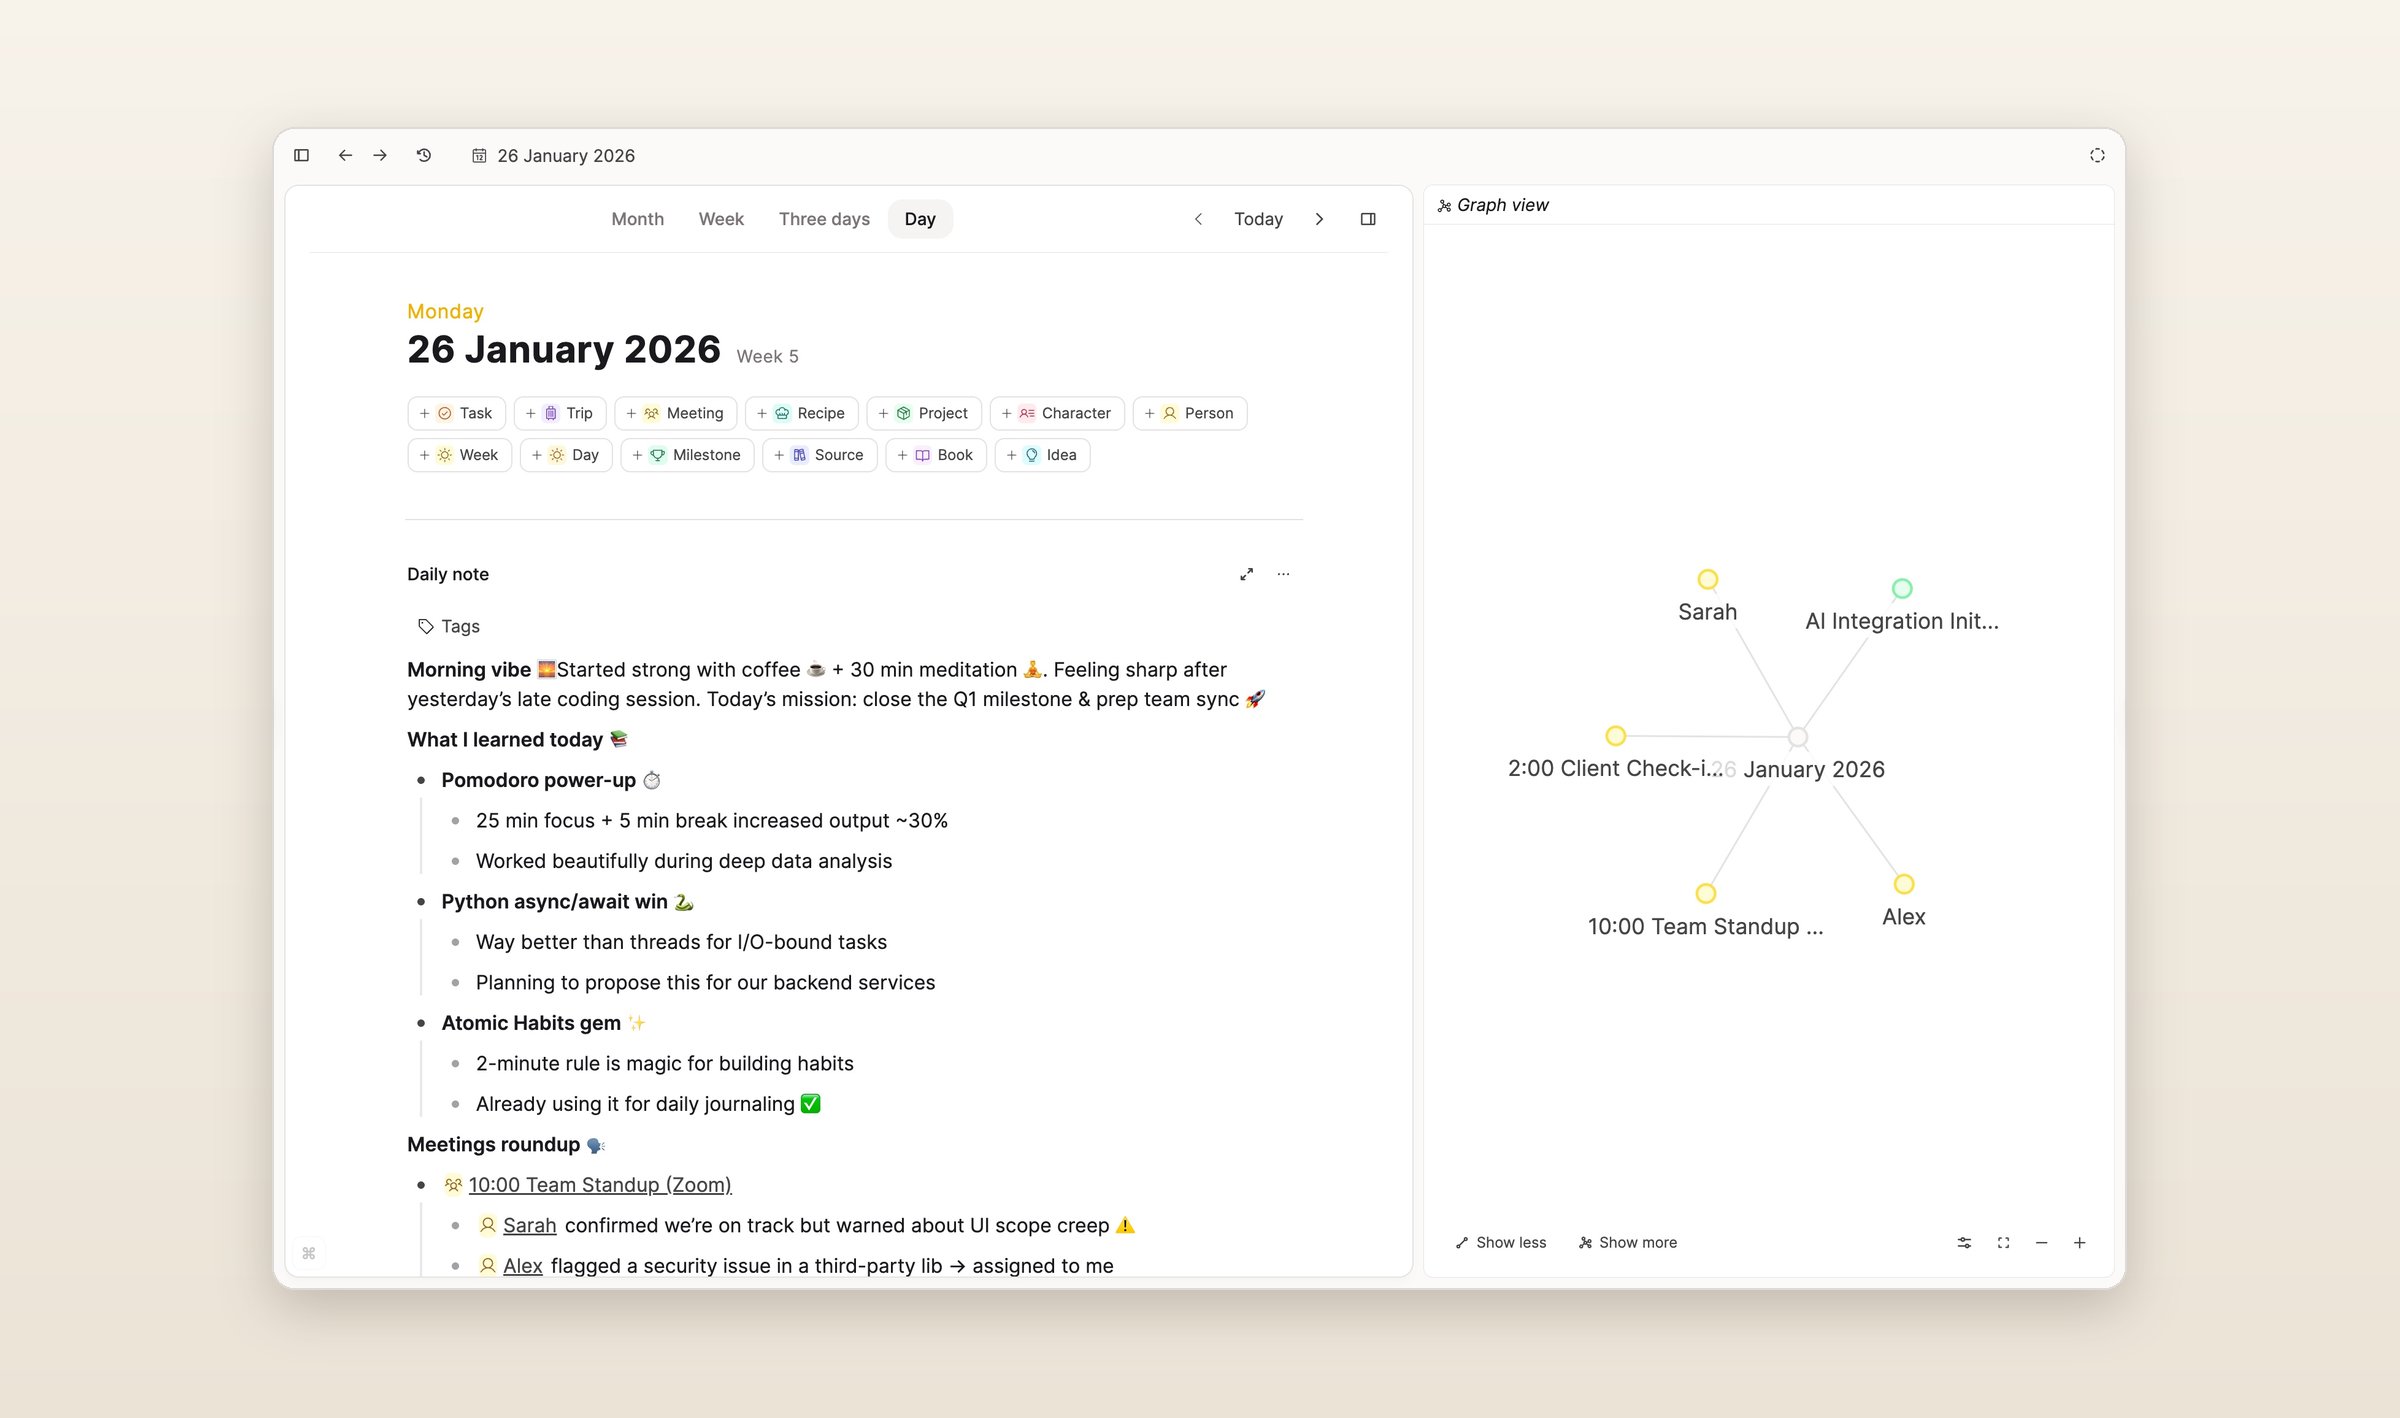Add a new Trip object
2400x1418 pixels.
tap(560, 413)
